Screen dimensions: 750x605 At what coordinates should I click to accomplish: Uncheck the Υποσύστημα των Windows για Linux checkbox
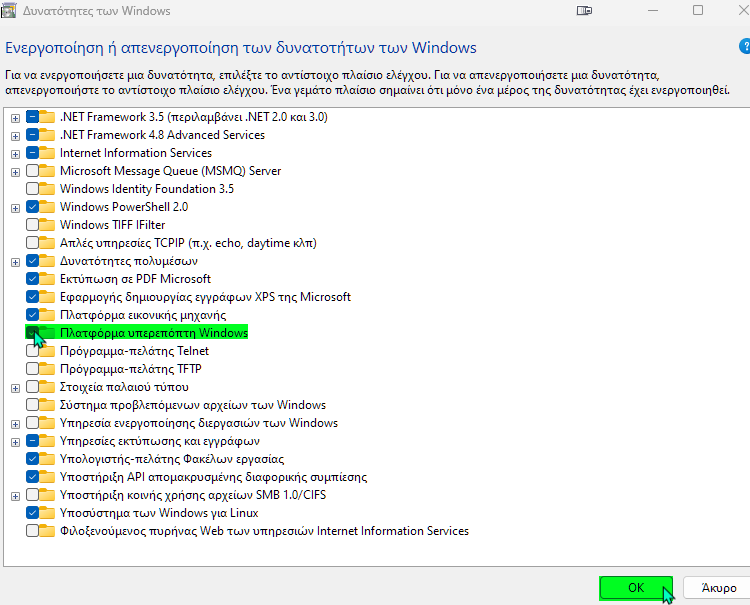[x=33, y=513]
